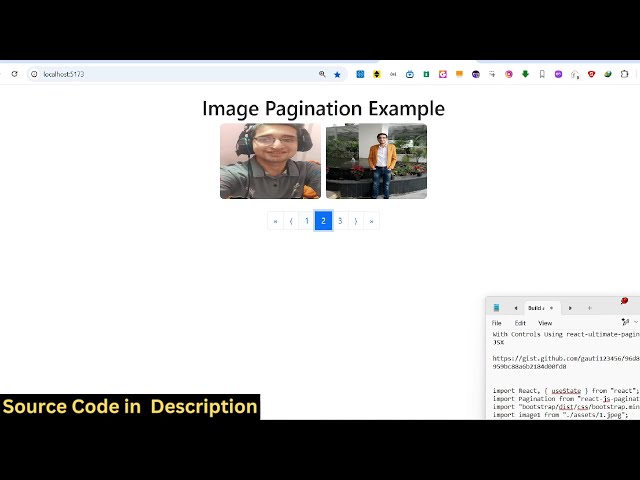Close the Build Notepad tab
The image size is (640, 480).
[551, 308]
